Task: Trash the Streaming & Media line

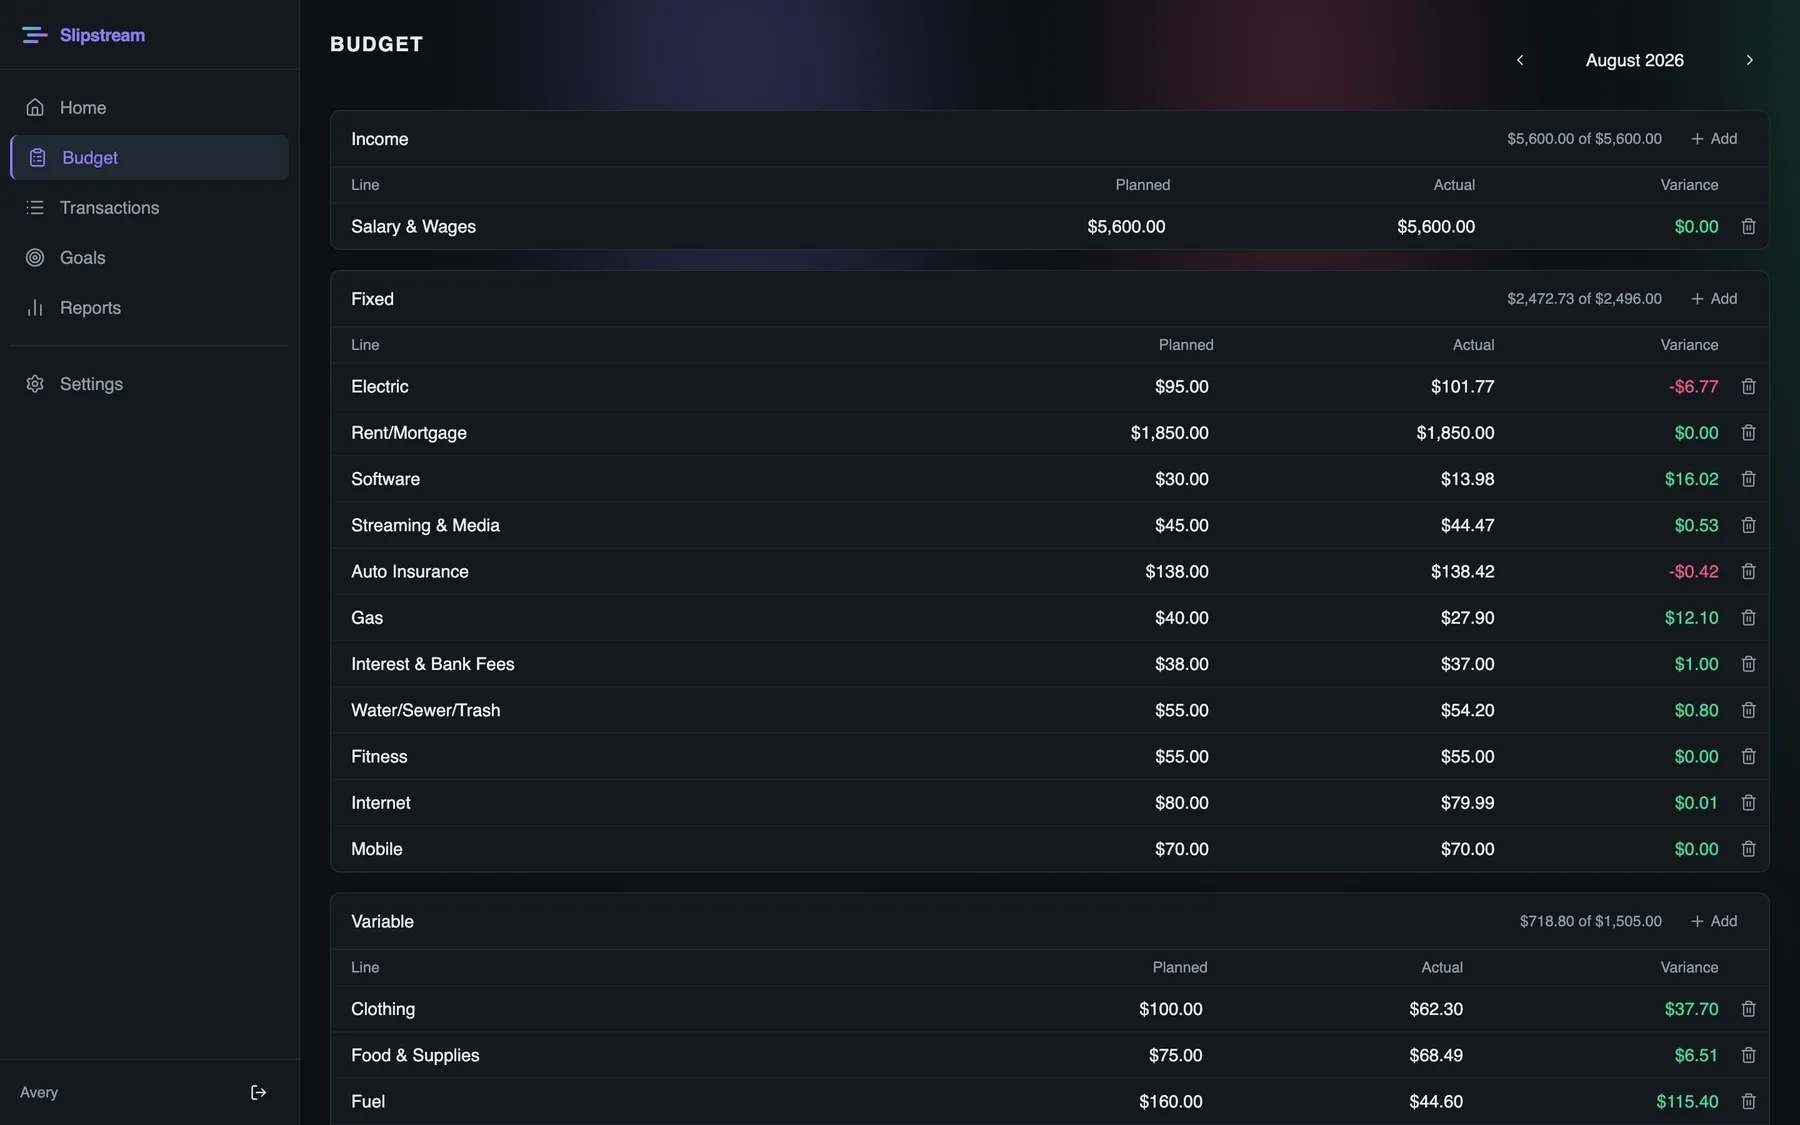Action: pos(1748,525)
